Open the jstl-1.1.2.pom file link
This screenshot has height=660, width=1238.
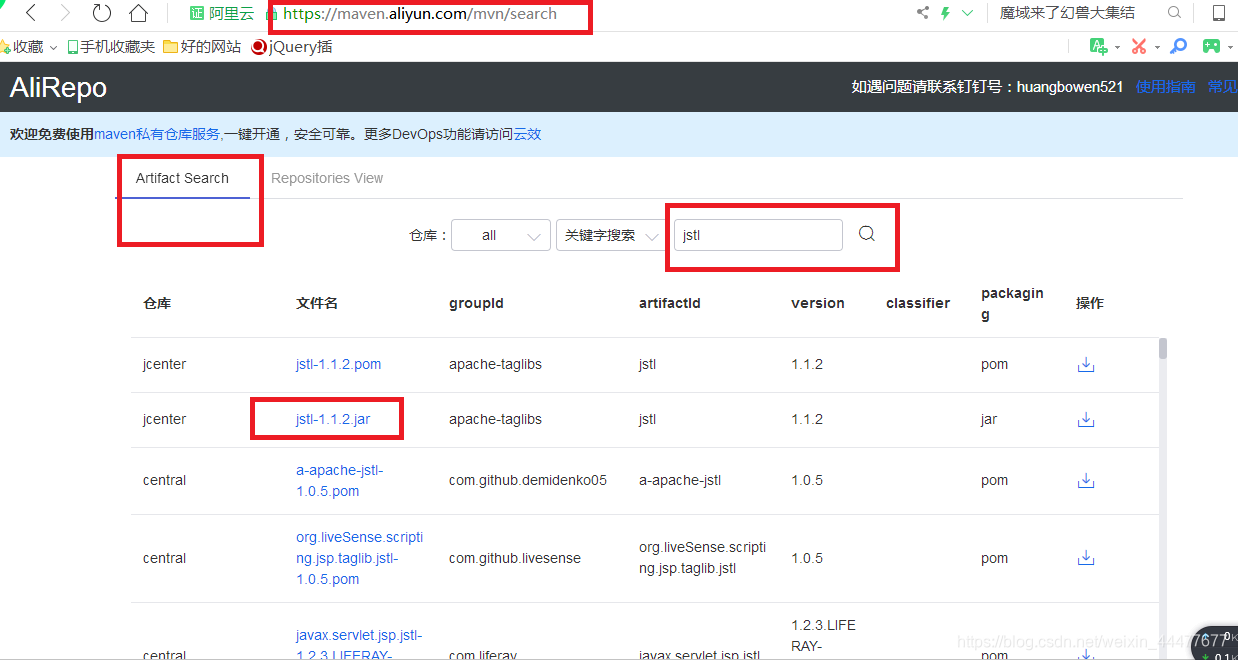(x=338, y=364)
